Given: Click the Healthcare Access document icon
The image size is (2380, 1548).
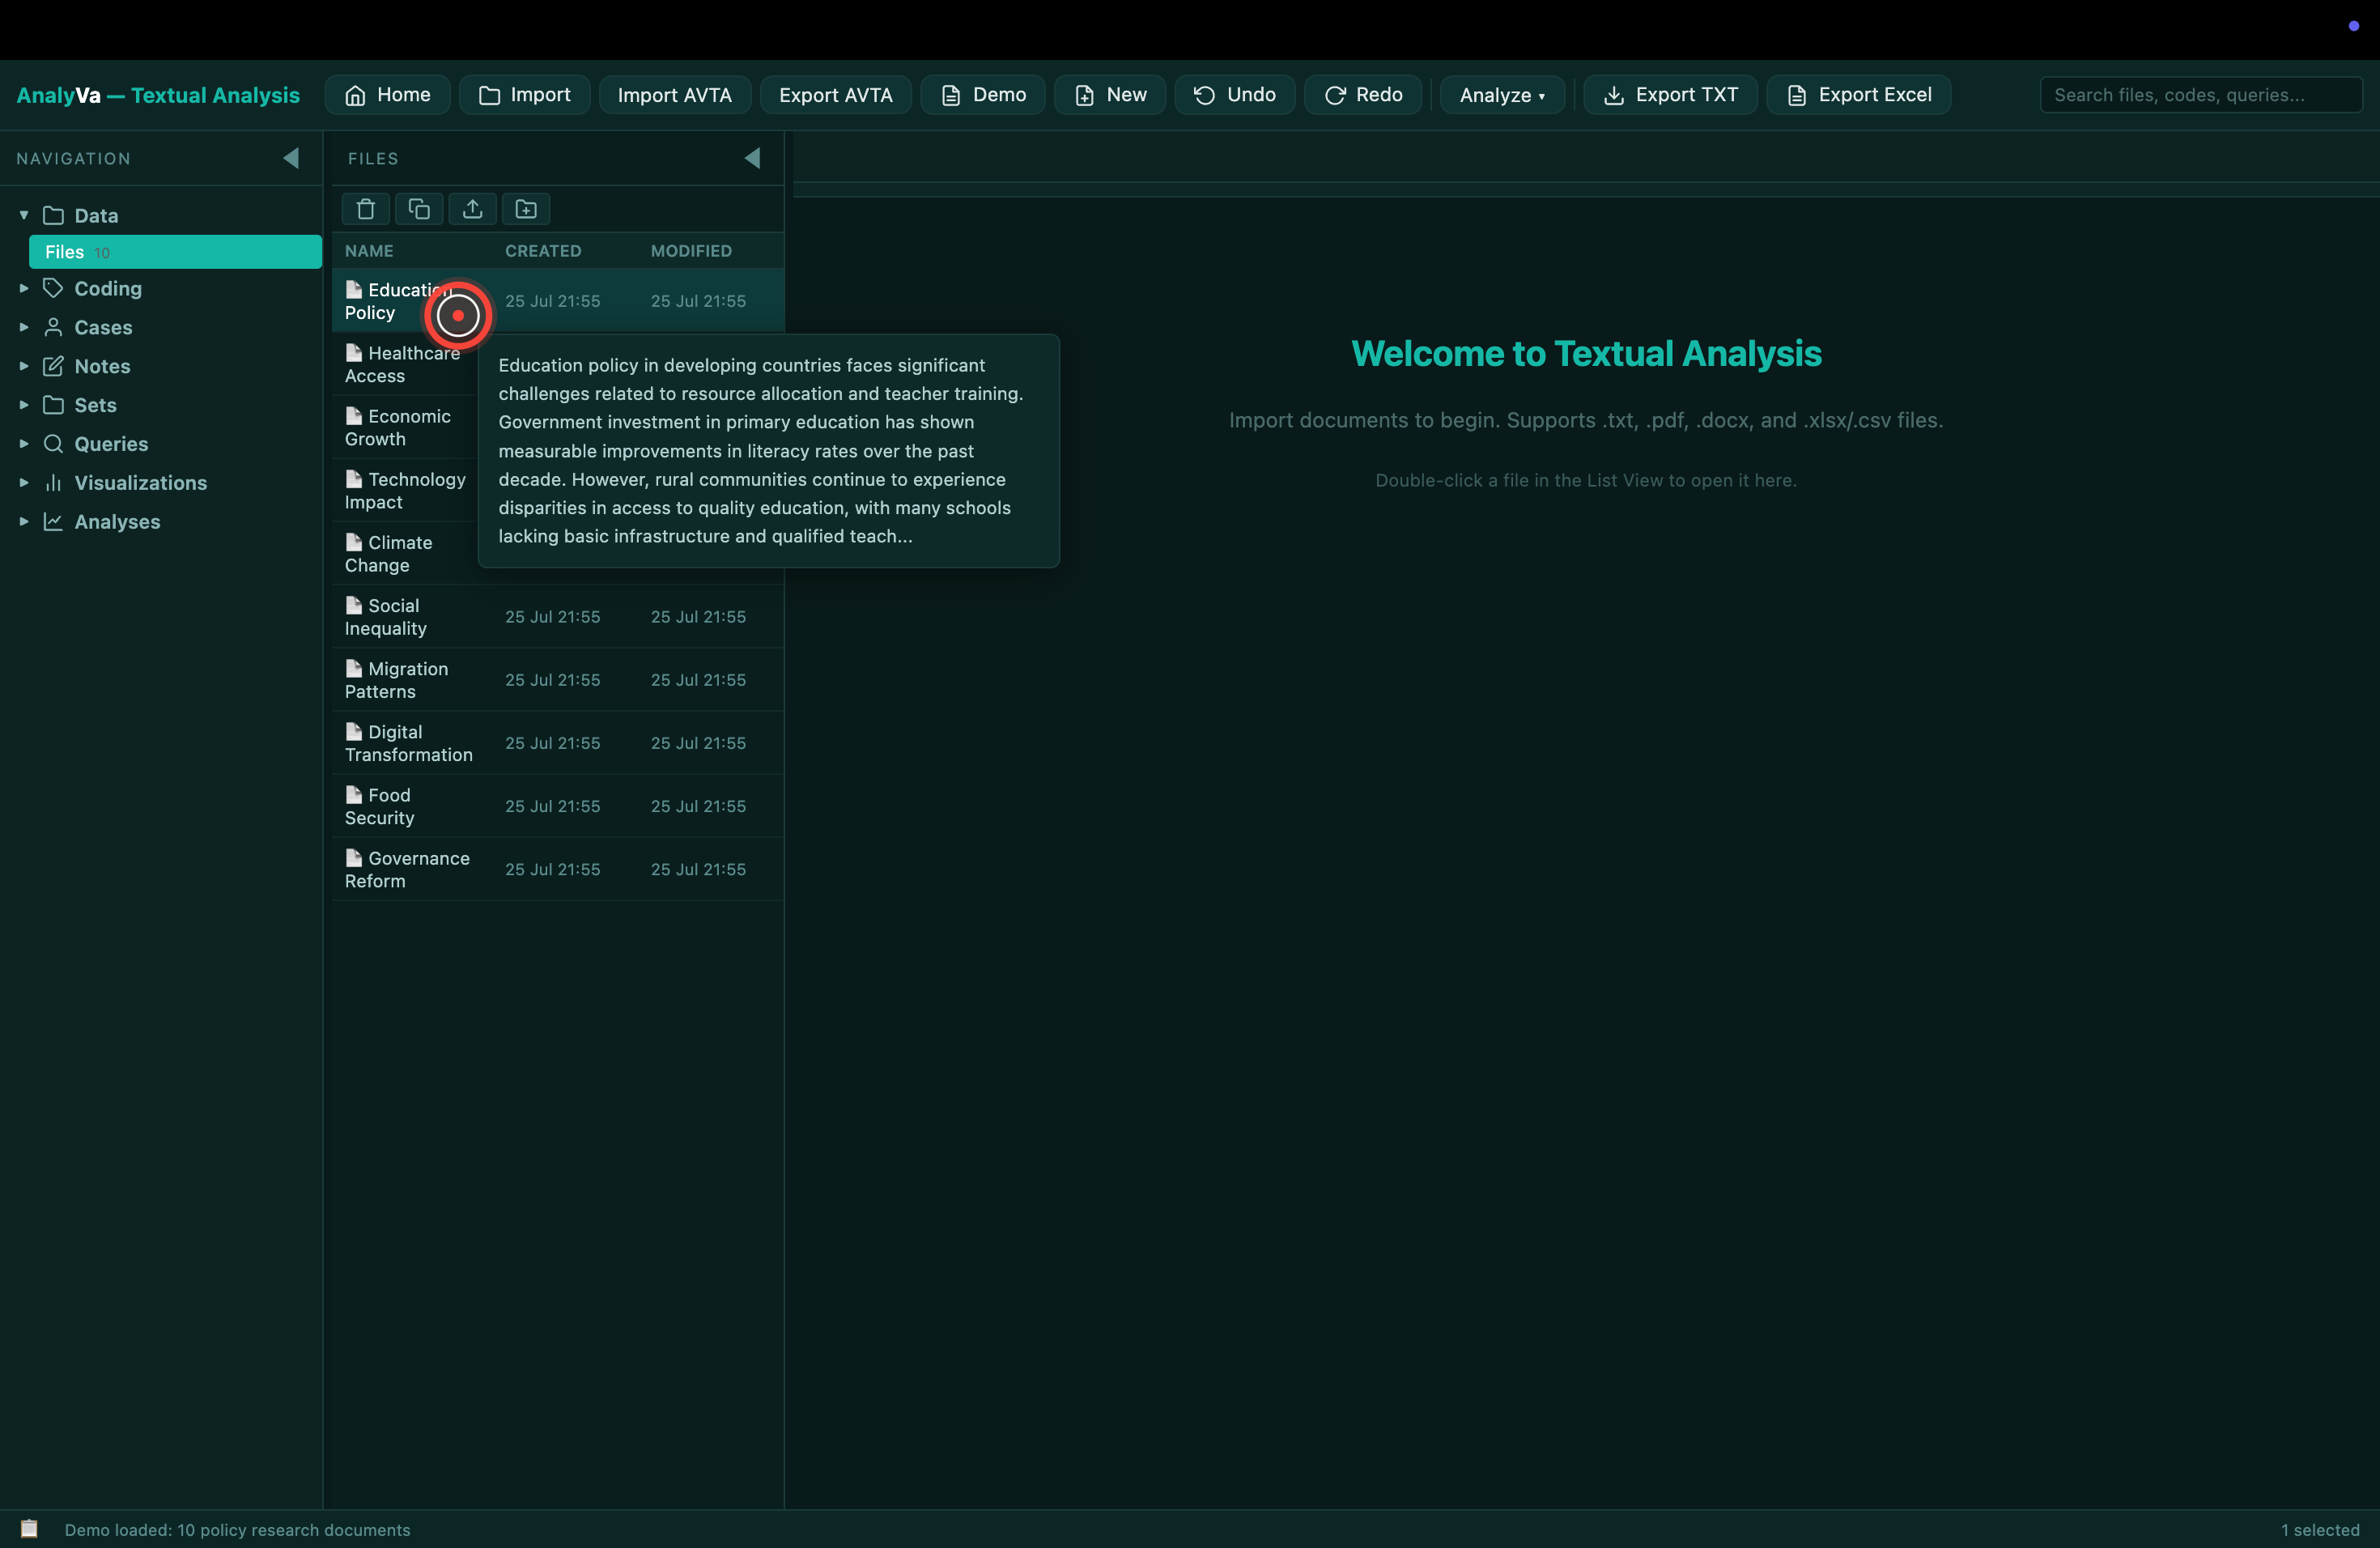Looking at the screenshot, I should pos(354,352).
